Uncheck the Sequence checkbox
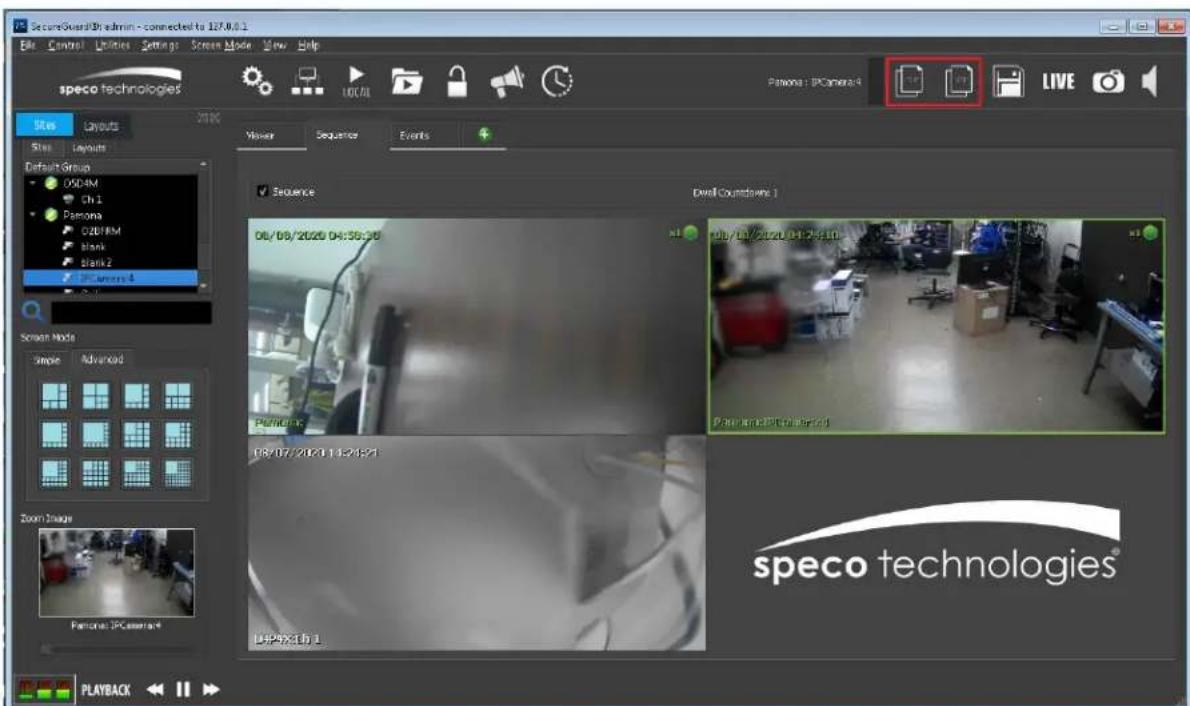Image resolution: width=1190 pixels, height=706 pixels. pyautogui.click(x=263, y=191)
